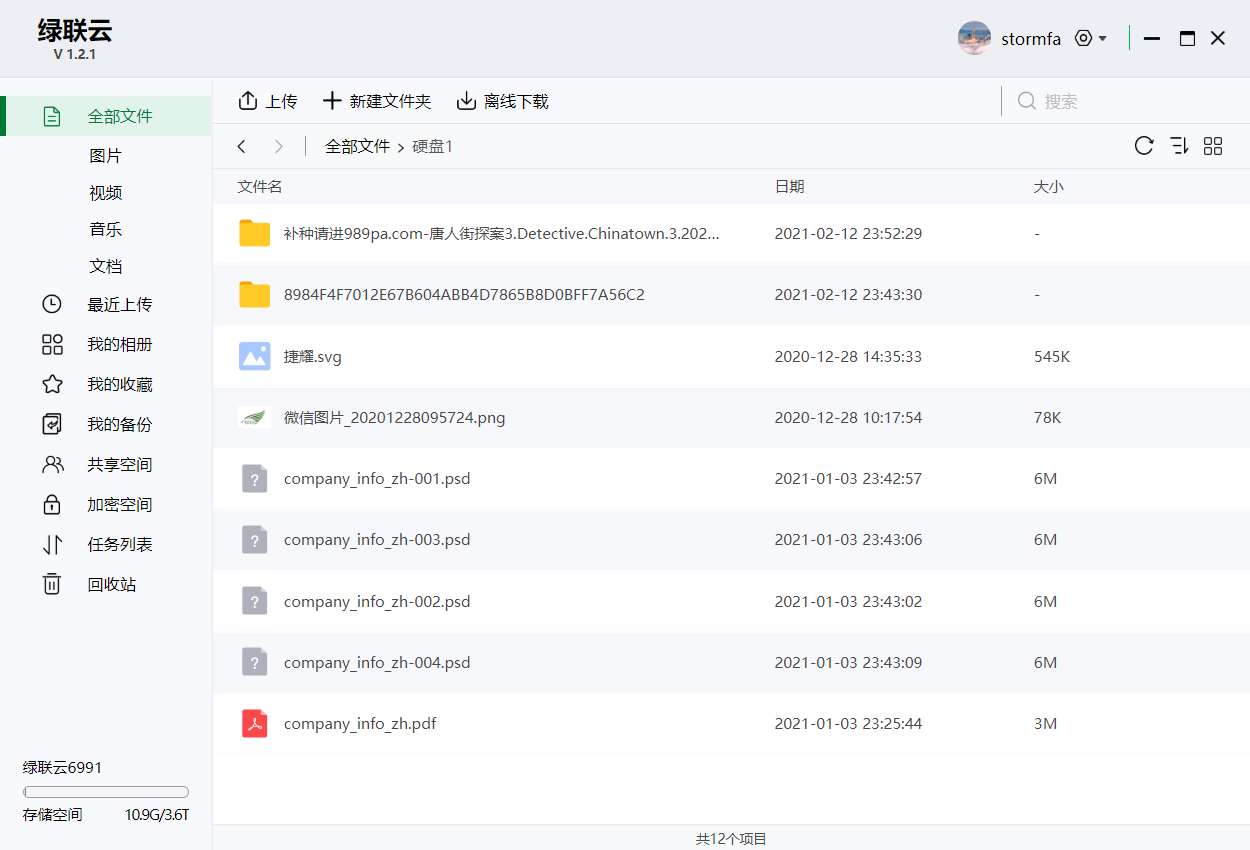The width and height of the screenshot is (1250, 850).
Task: Click folder name 8984F4F7012E67B604ABB4D7865B8D0BFF7A56C2
Action: pyautogui.click(x=464, y=295)
